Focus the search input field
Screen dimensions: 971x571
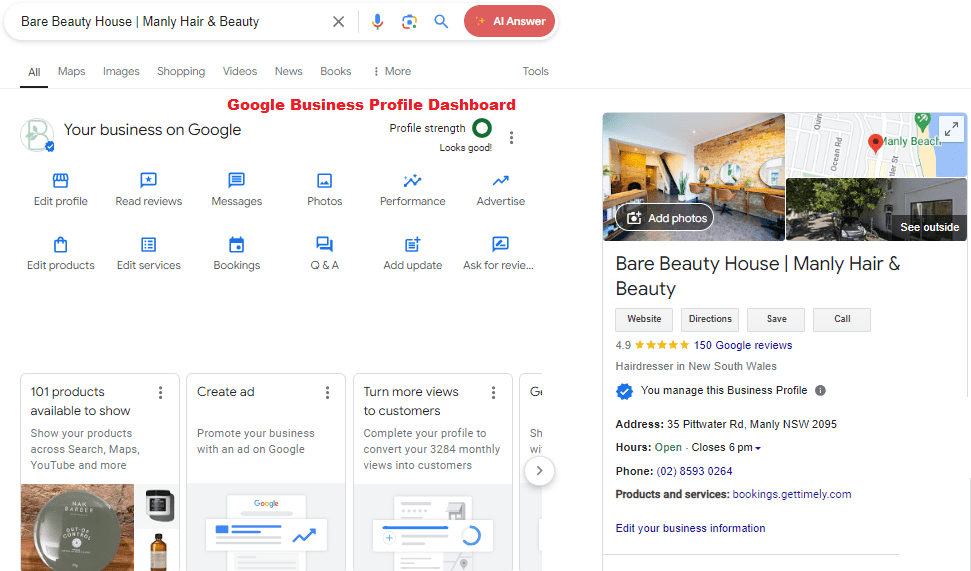point(170,22)
